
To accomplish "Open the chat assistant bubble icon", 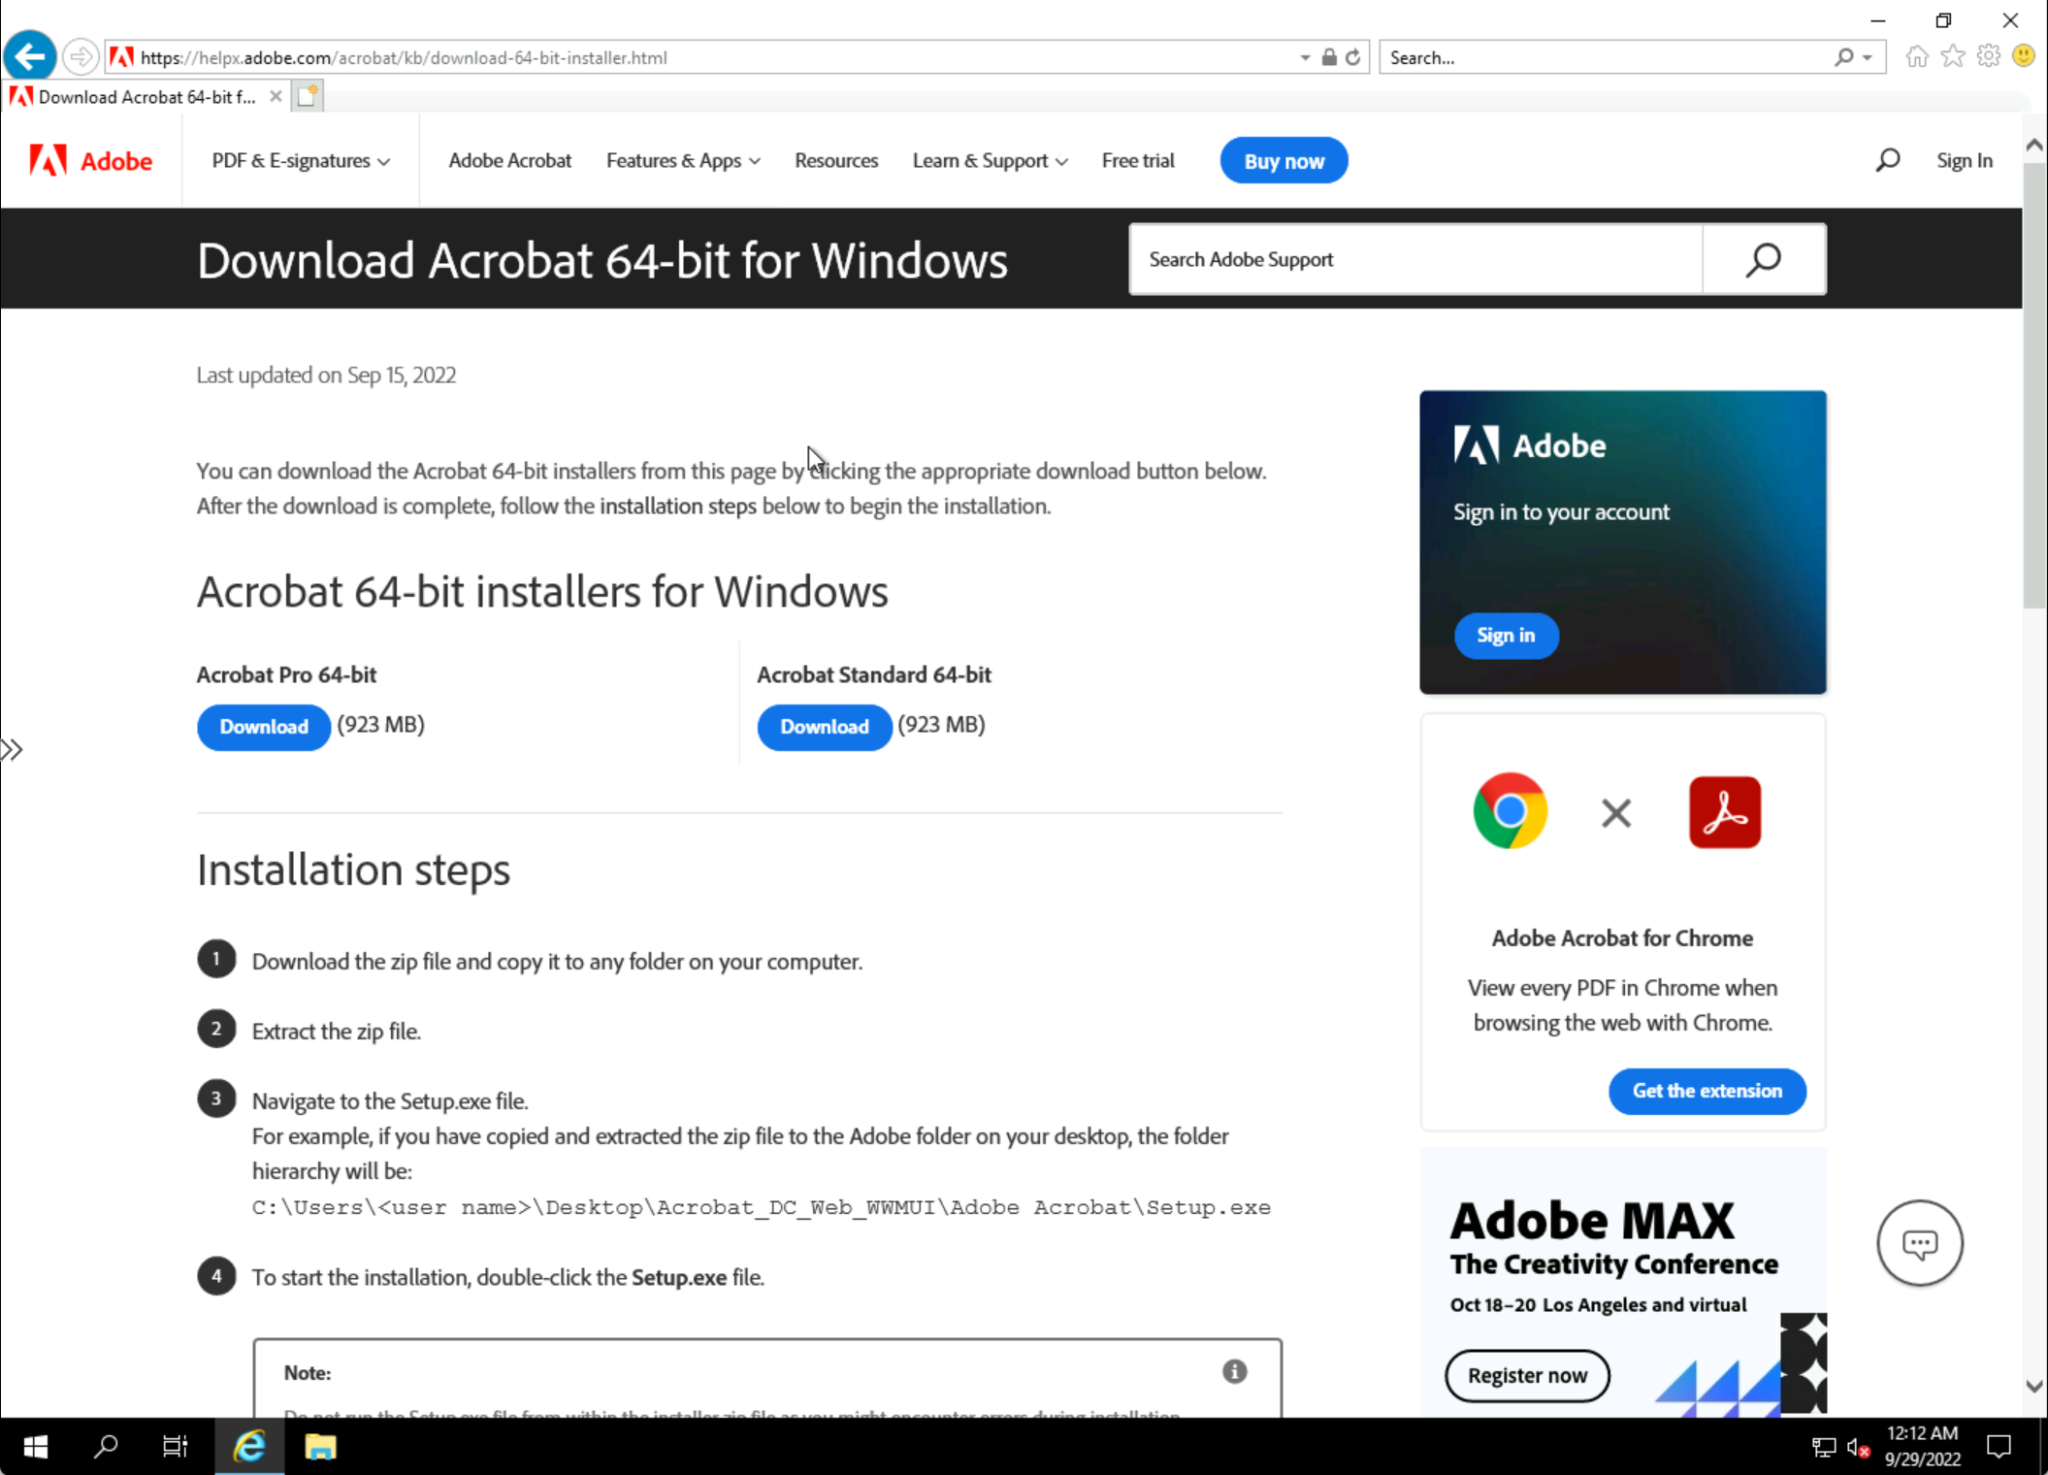I will pyautogui.click(x=1919, y=1243).
